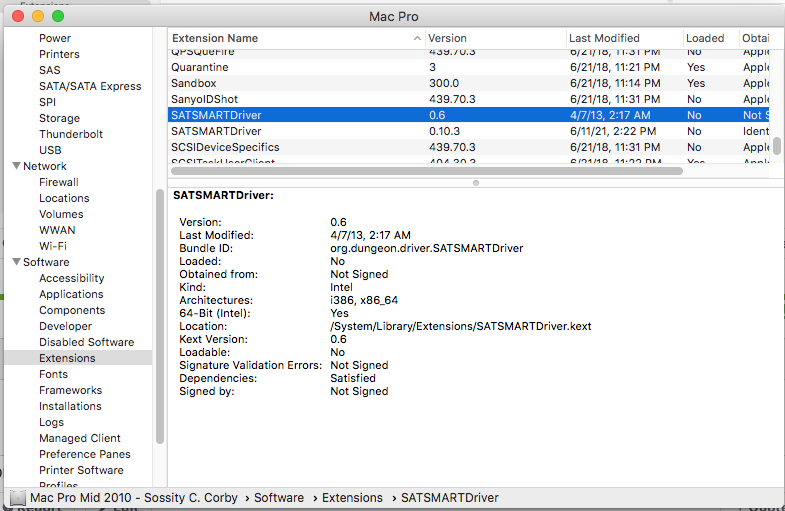Click the Architectures value i386, x86_64
The width and height of the screenshot is (785, 511).
click(364, 300)
